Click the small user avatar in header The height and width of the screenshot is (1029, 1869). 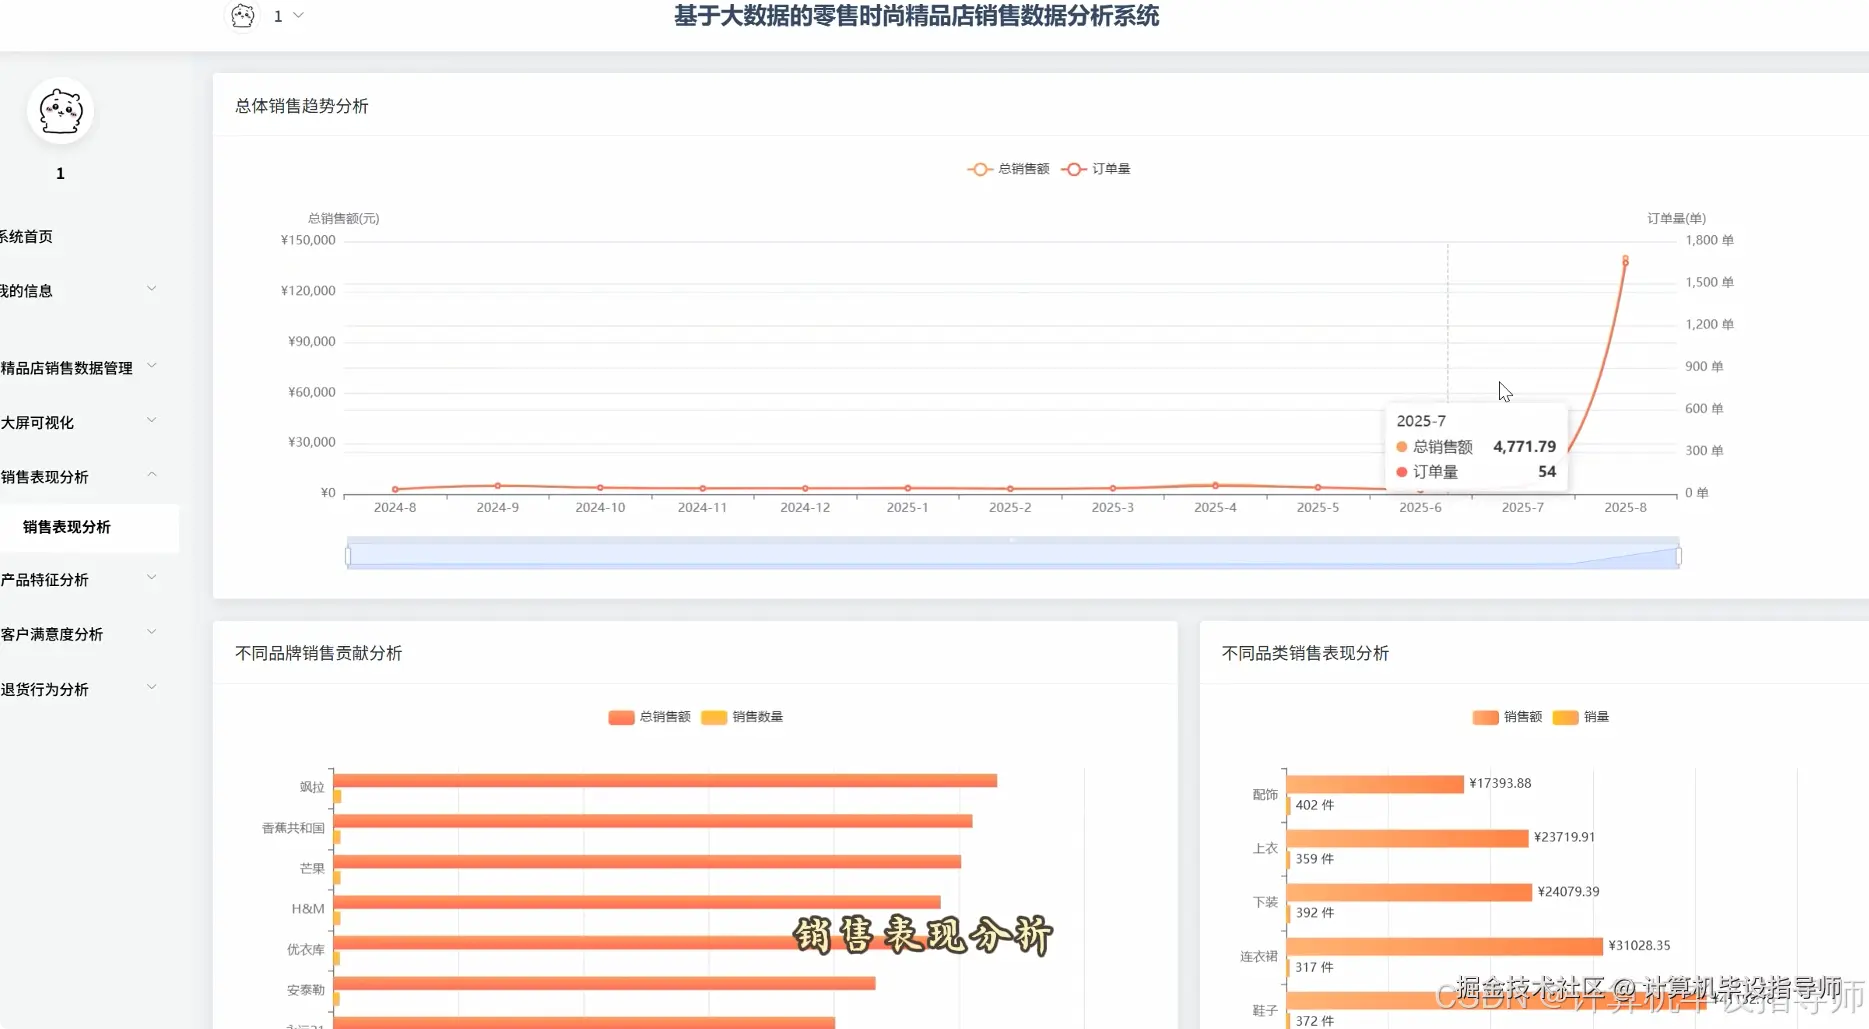point(243,16)
